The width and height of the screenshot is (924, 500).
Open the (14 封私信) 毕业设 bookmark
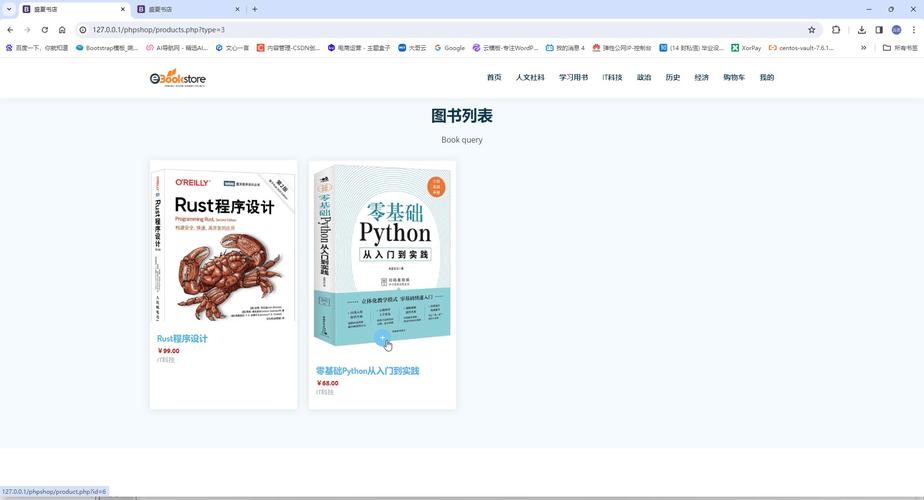(691, 48)
